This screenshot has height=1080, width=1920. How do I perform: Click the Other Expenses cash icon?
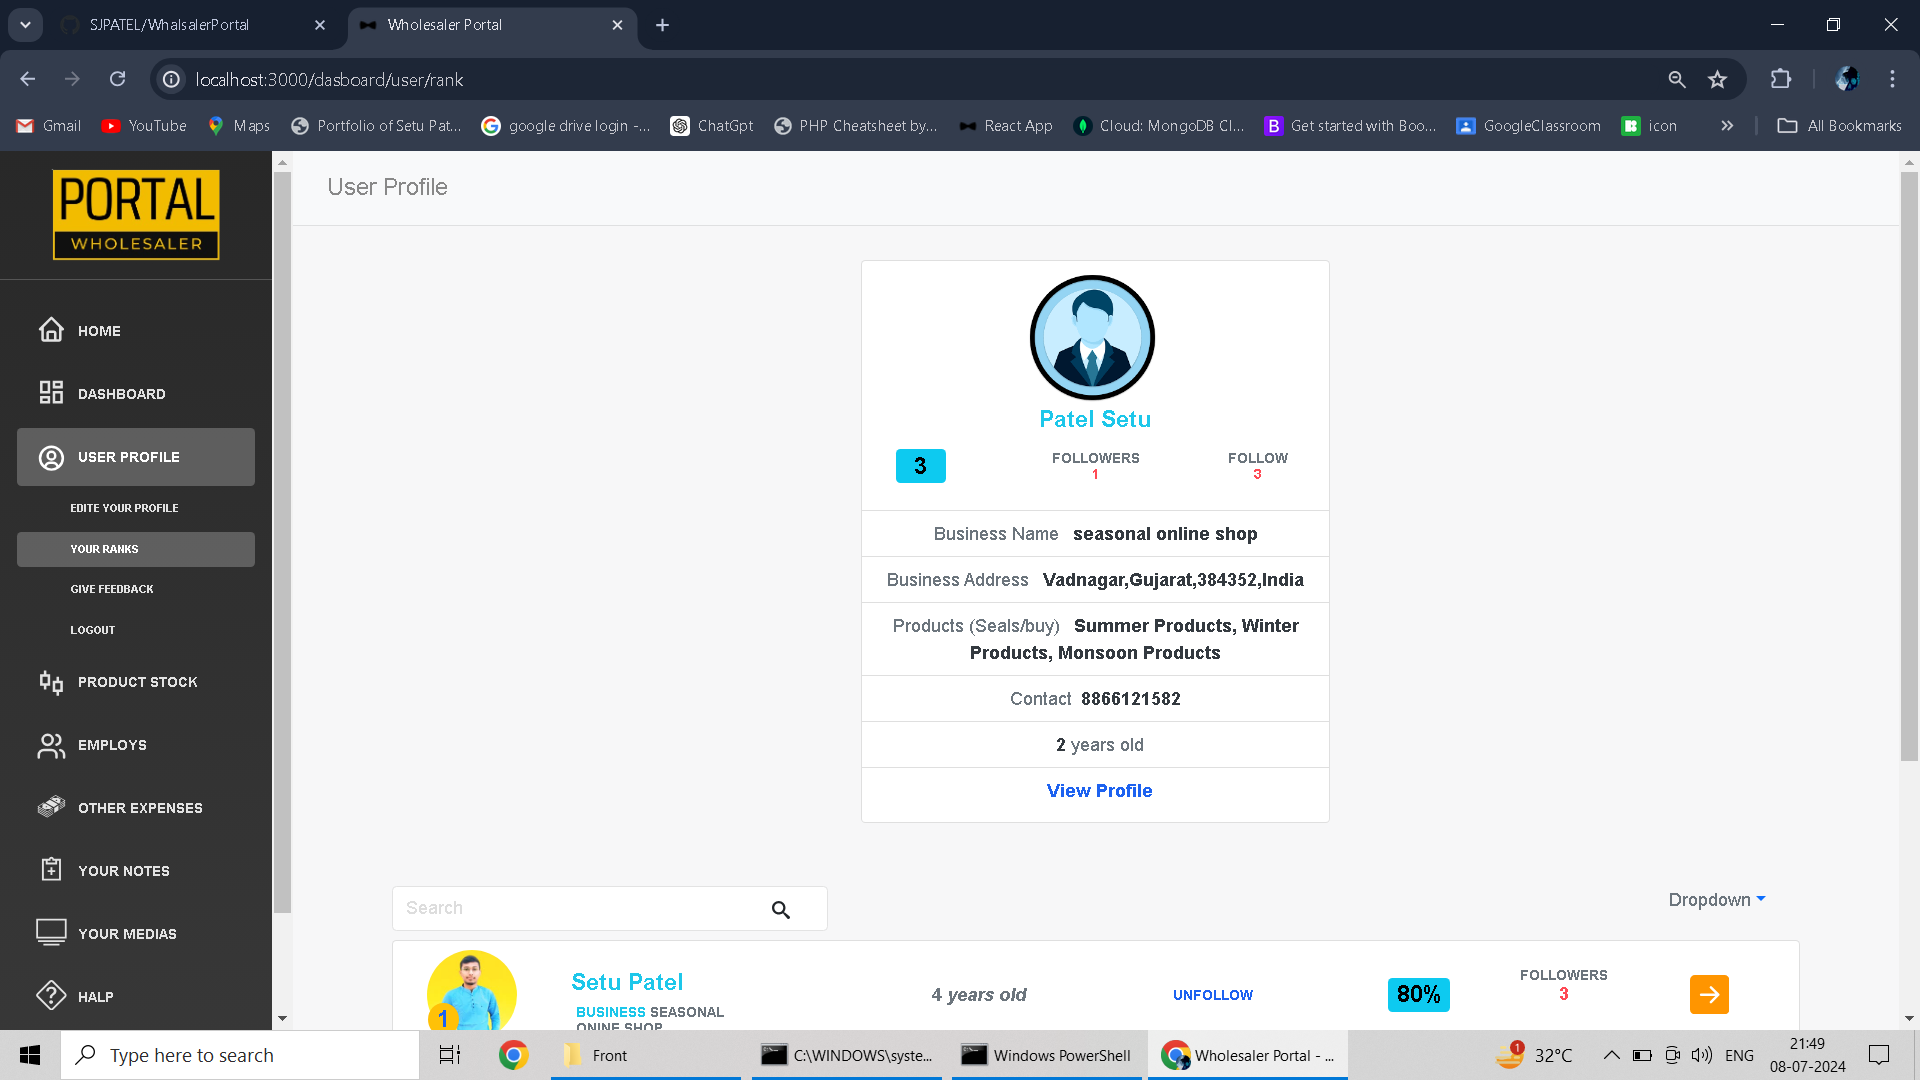click(x=51, y=807)
